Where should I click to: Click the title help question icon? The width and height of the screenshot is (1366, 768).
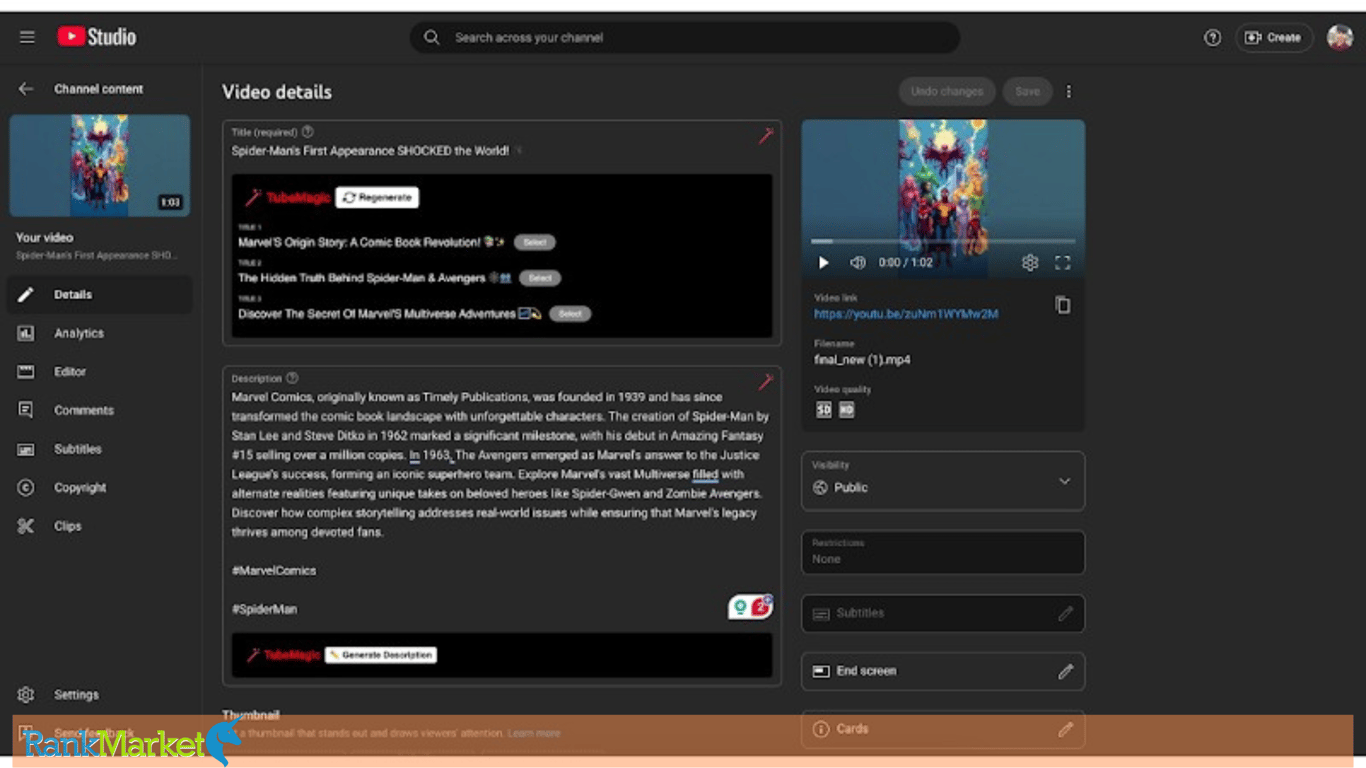(x=308, y=131)
